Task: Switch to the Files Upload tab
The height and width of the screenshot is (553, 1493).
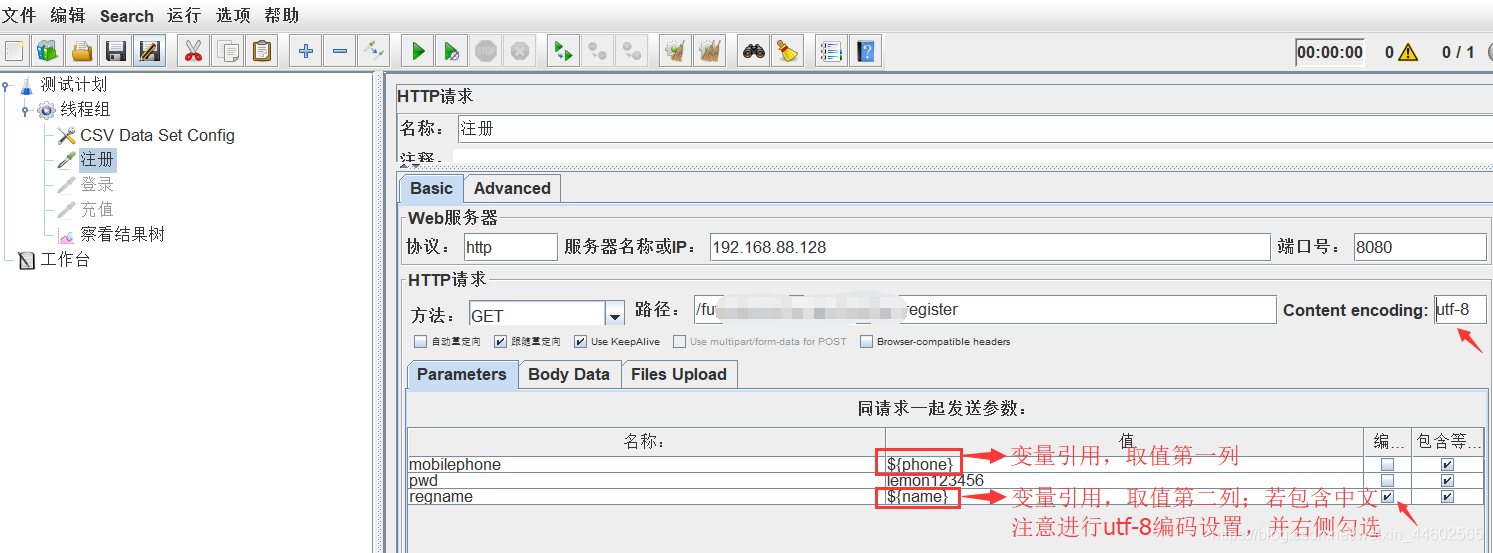Action: pyautogui.click(x=679, y=374)
